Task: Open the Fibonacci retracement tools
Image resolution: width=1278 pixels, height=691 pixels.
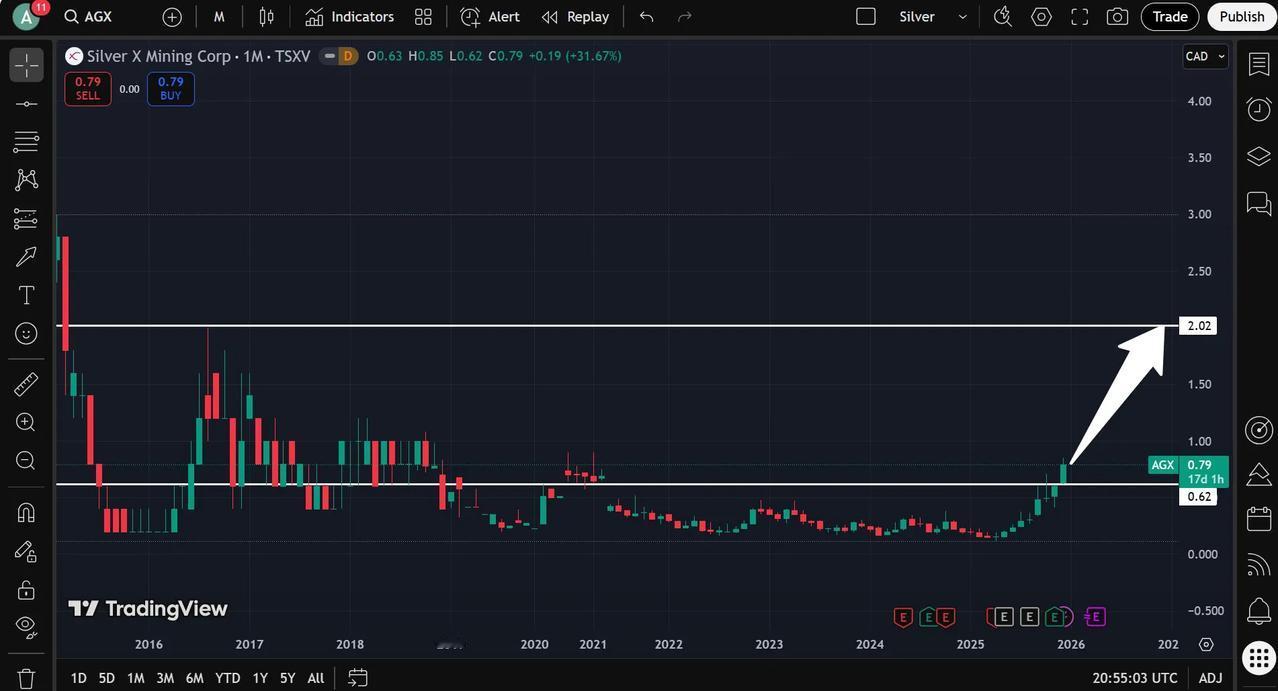Action: click(x=26, y=142)
